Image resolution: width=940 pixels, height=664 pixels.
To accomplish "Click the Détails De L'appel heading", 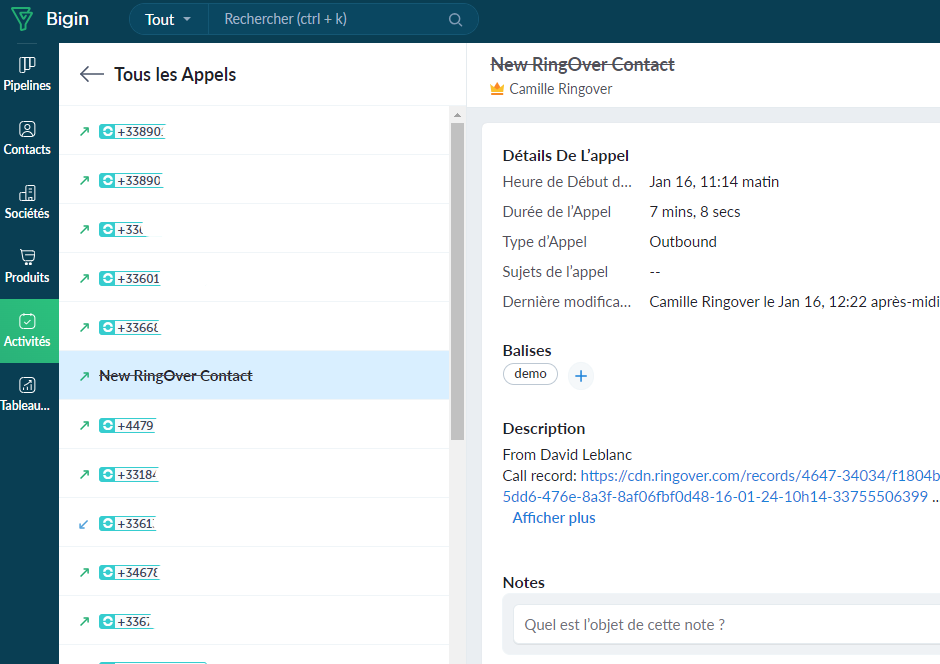I will tap(565, 156).
